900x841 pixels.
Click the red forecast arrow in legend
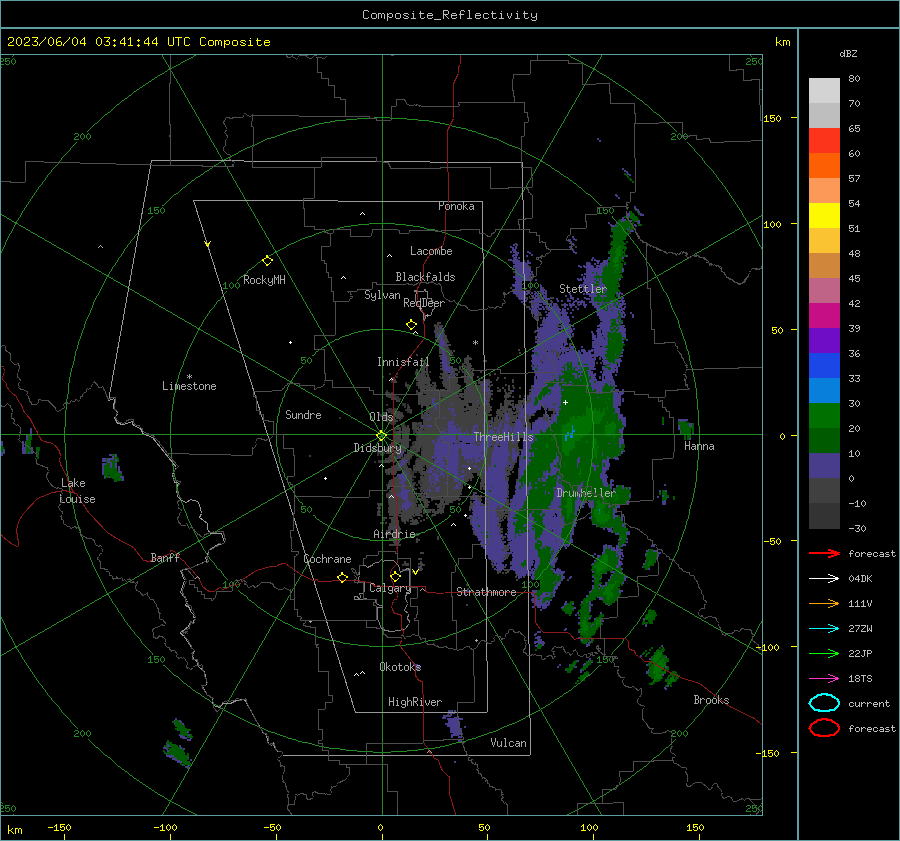(x=824, y=553)
